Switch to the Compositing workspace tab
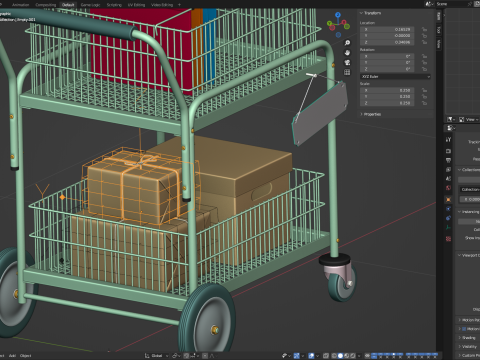 46,5
